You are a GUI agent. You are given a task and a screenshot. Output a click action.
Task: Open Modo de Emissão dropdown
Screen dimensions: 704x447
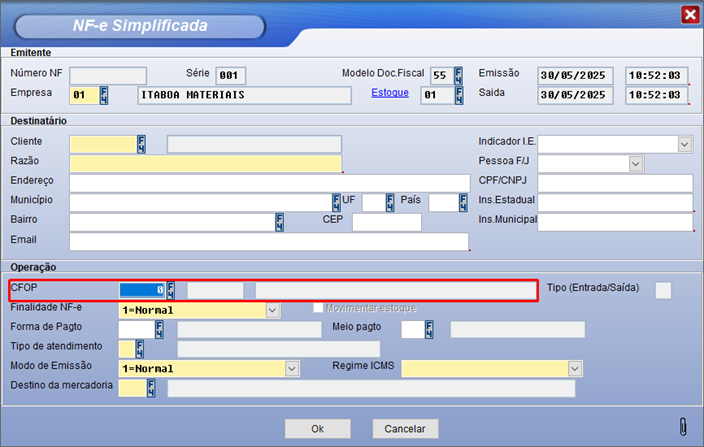point(292,369)
